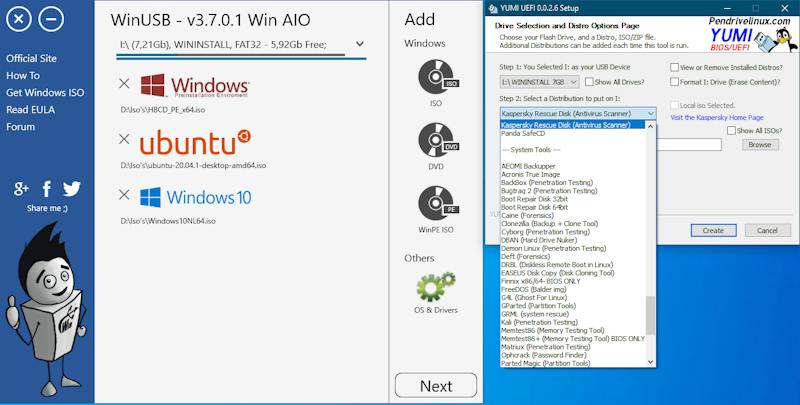
Task: Share on Twitter bird icon
Action: [72, 189]
